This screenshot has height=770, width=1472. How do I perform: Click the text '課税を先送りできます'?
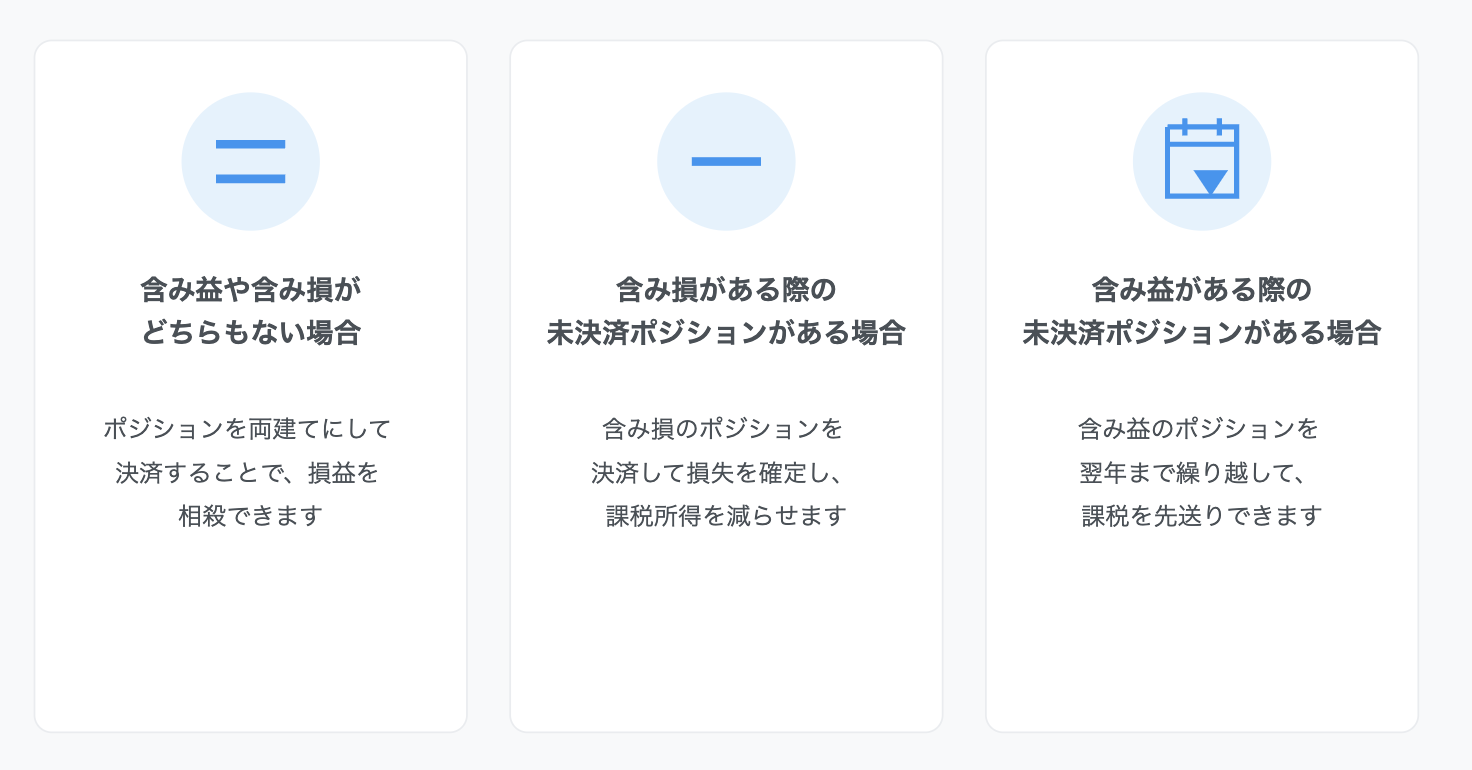click(1201, 516)
